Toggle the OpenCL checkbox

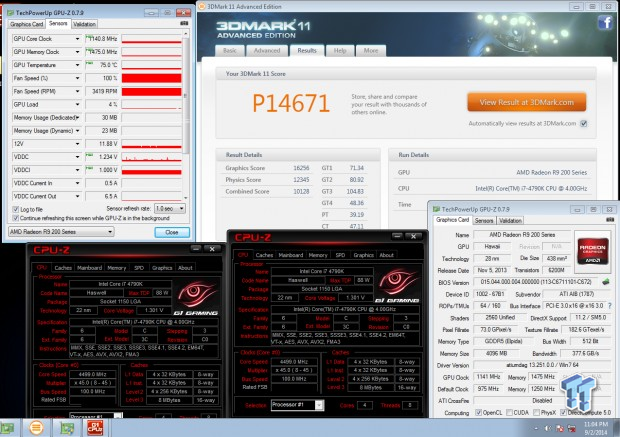(x=478, y=412)
